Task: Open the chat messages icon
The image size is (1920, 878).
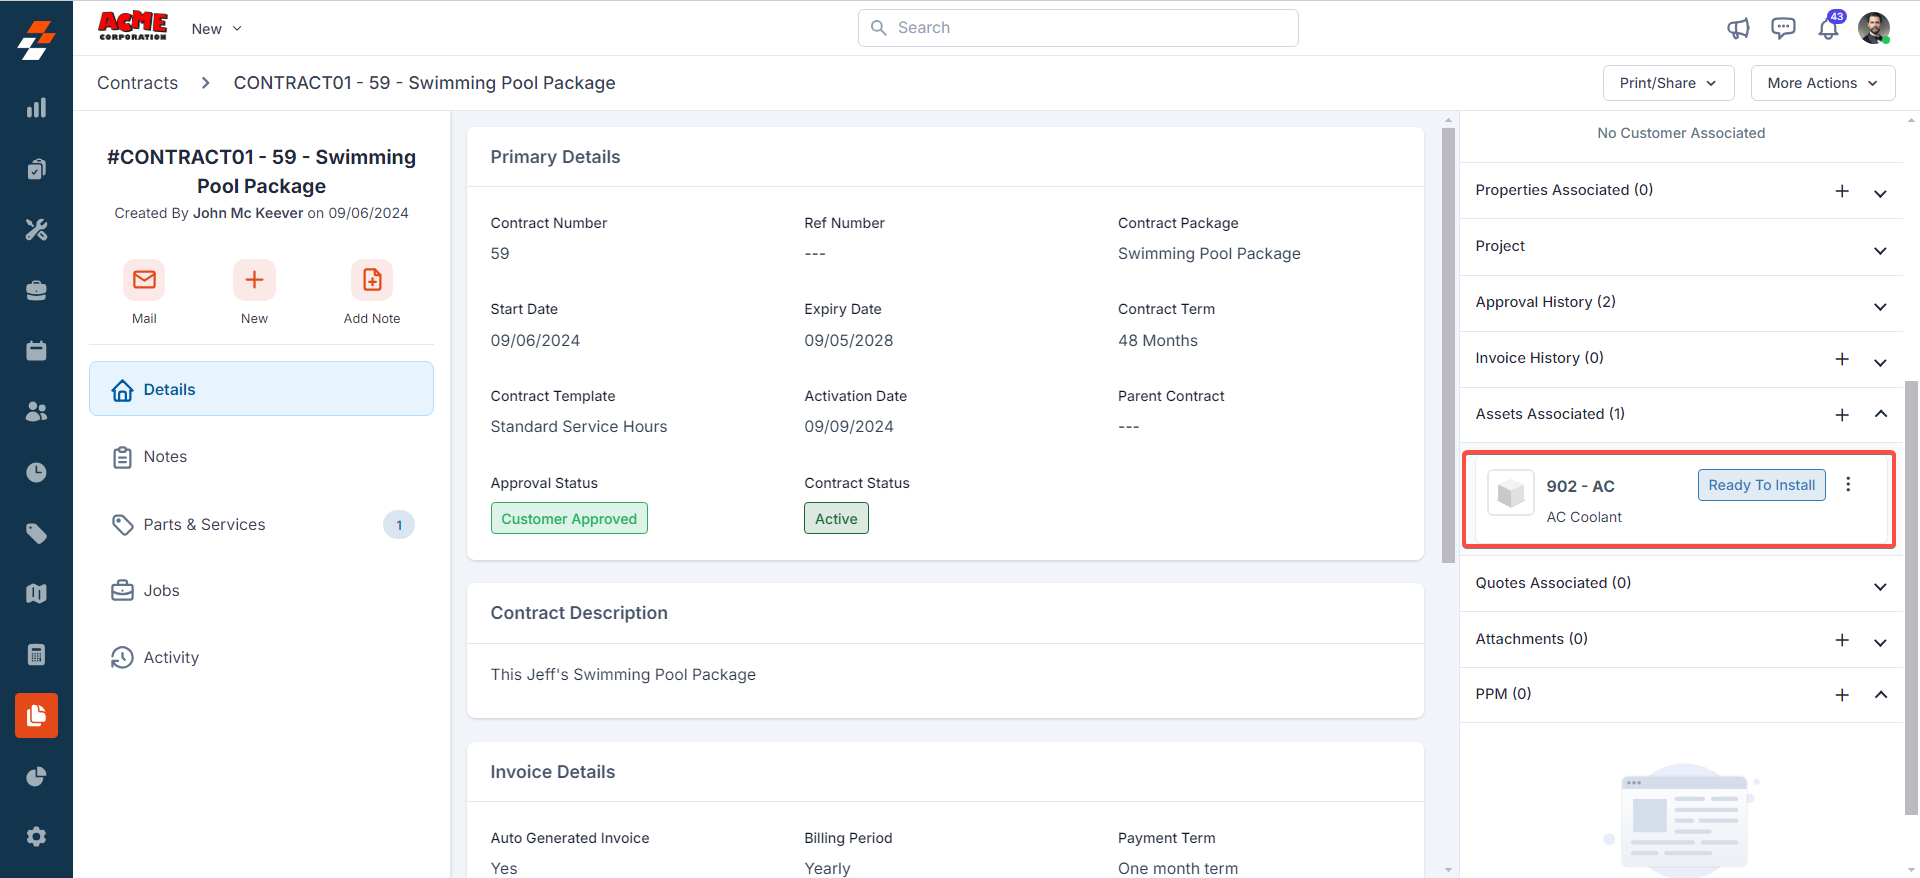Action: tap(1783, 28)
